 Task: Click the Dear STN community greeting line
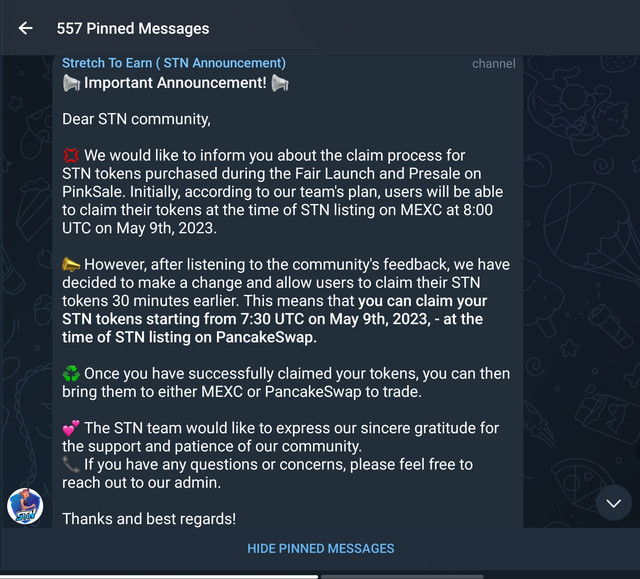tap(136, 119)
